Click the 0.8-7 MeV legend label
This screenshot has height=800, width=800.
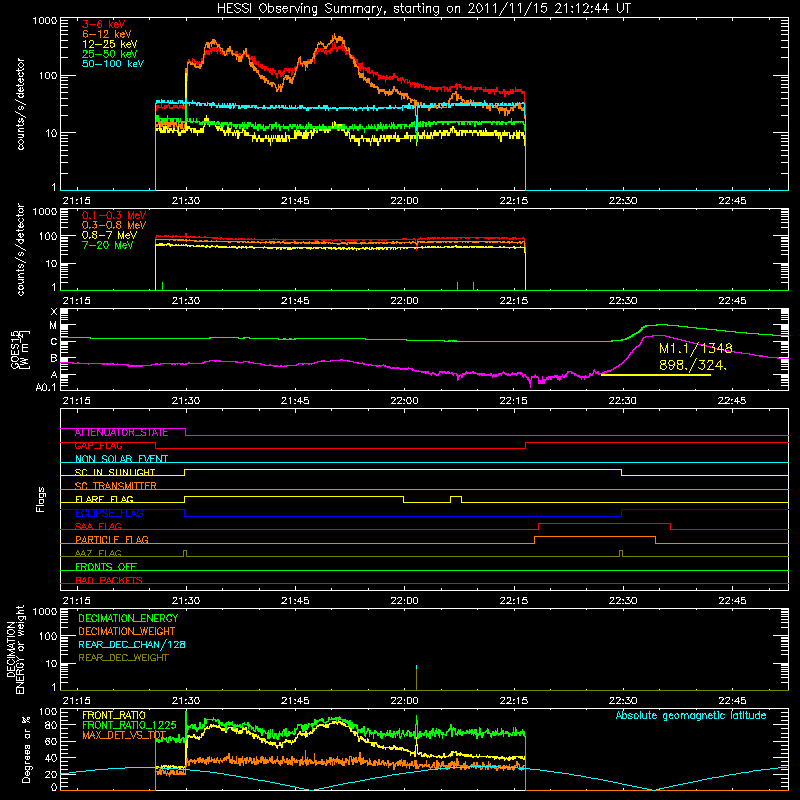109,235
